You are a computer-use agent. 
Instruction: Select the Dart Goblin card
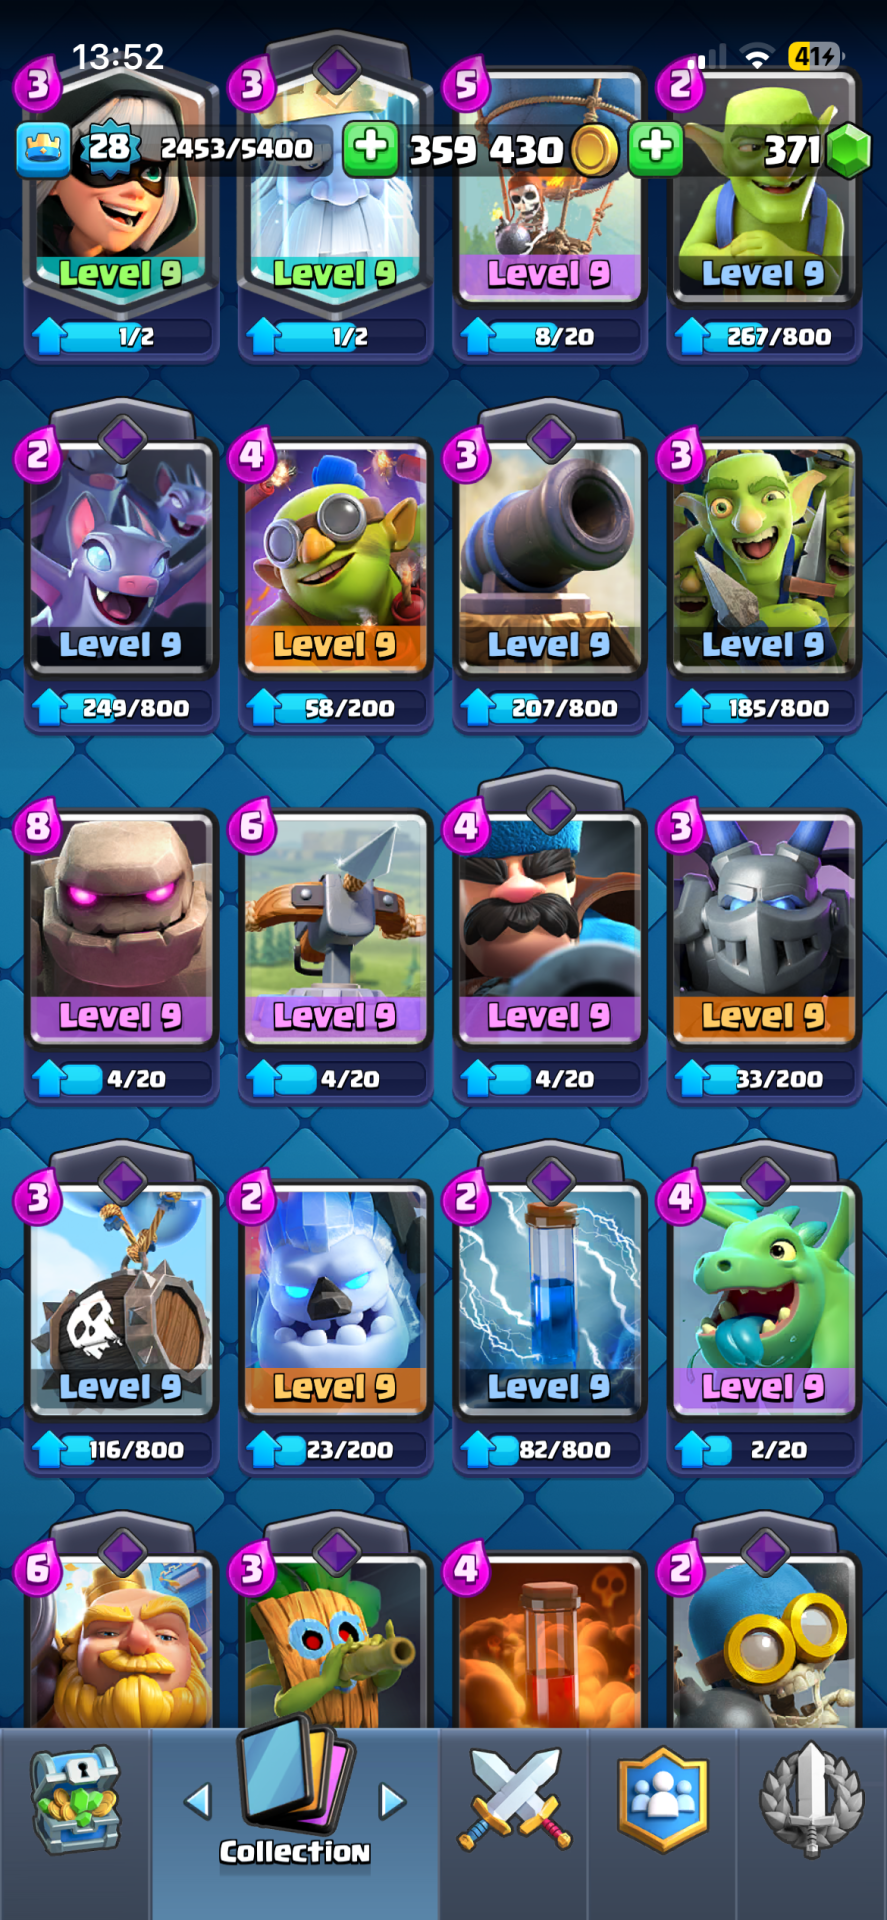click(335, 1640)
